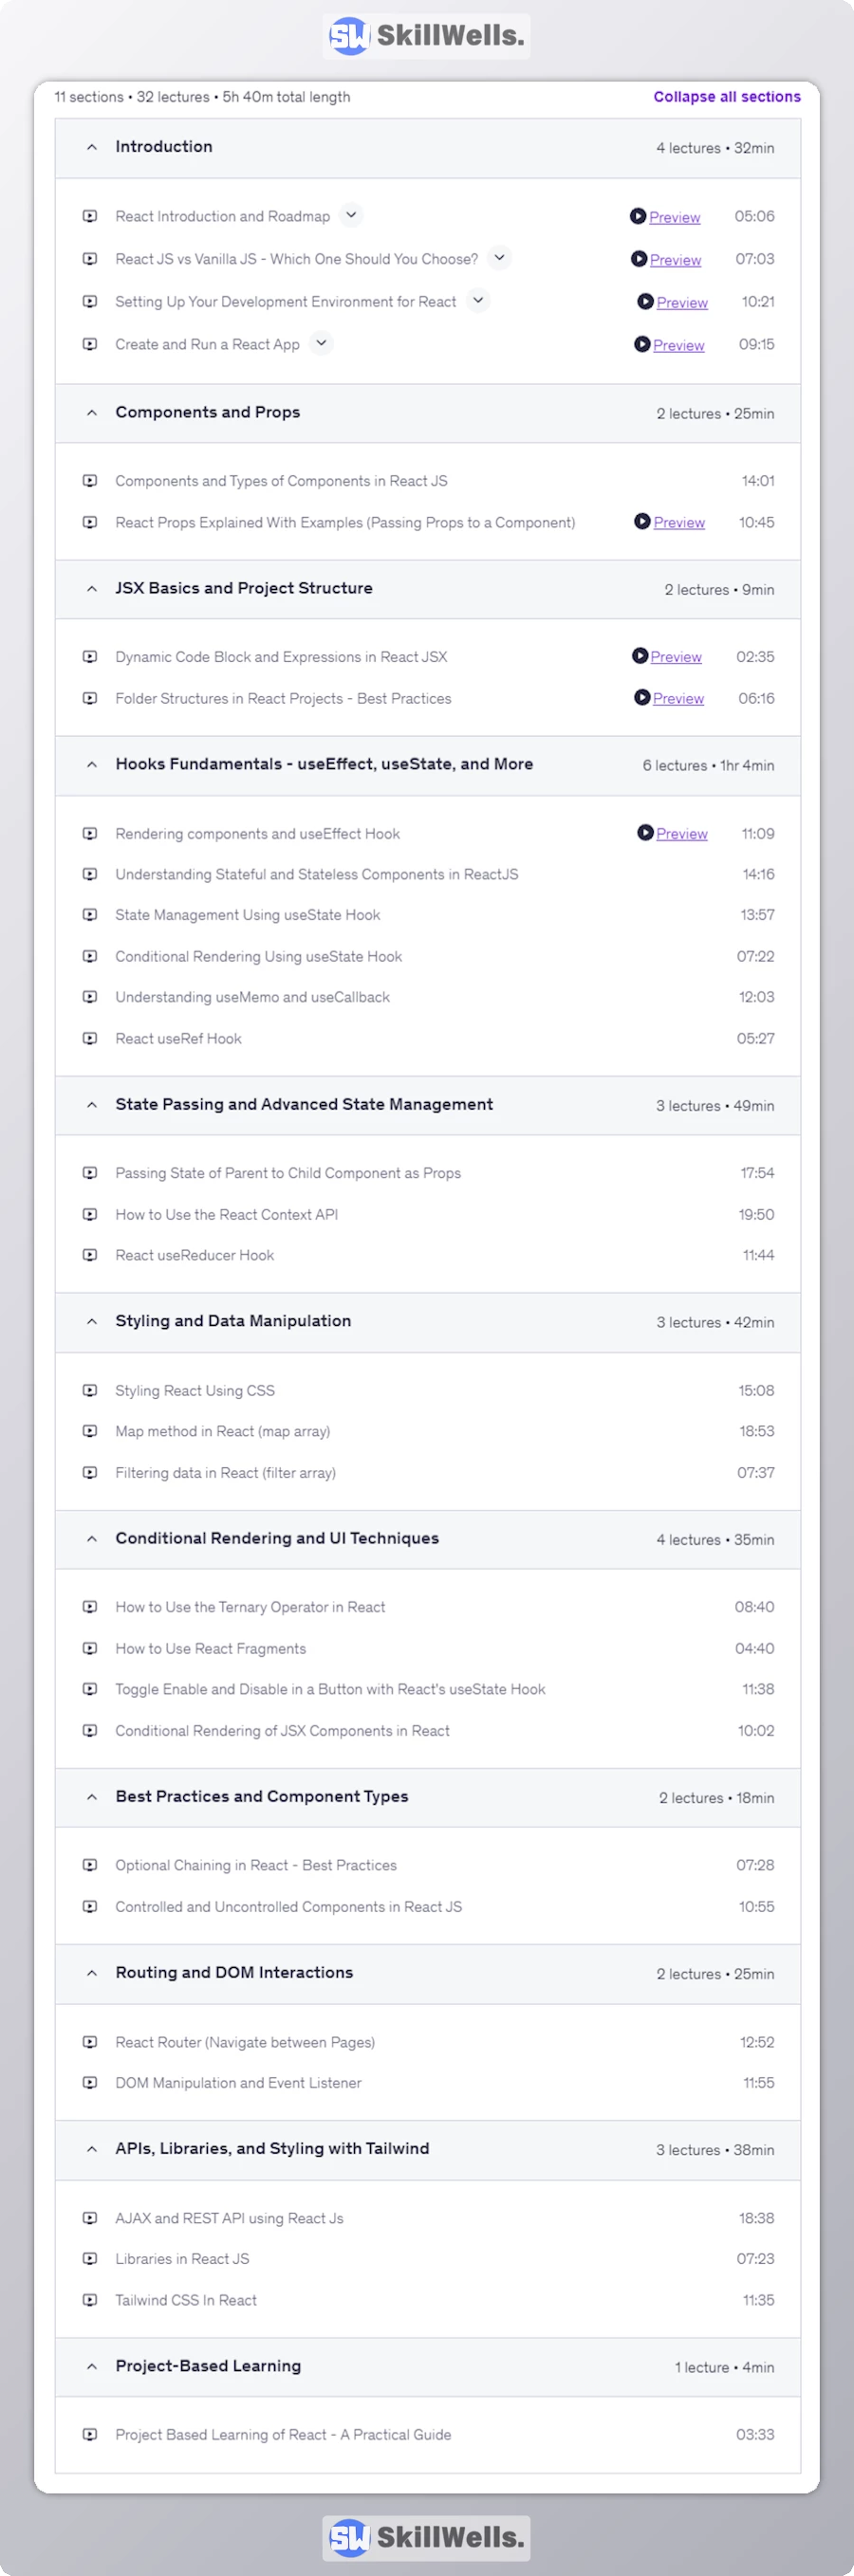
Task: Click the SkillWells logo at the top
Action: (427, 36)
